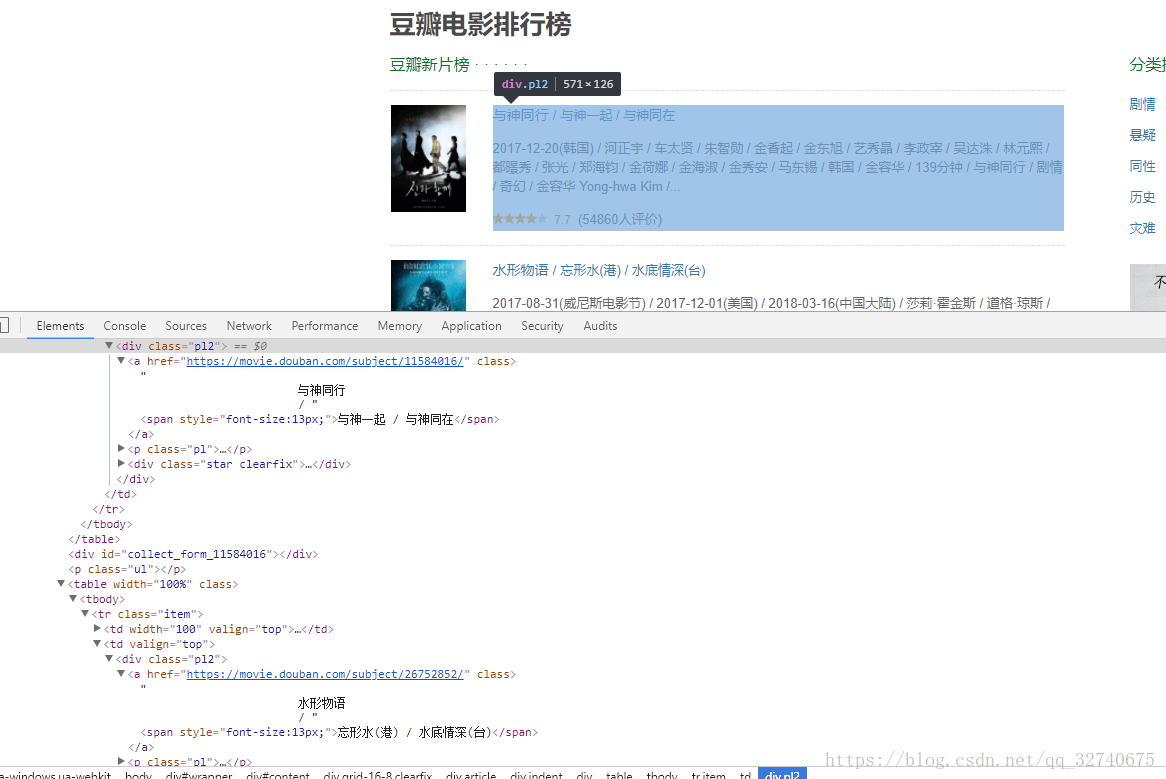The height and width of the screenshot is (779, 1166).
Task: Collapse the tr class="item" node
Action: [85, 613]
